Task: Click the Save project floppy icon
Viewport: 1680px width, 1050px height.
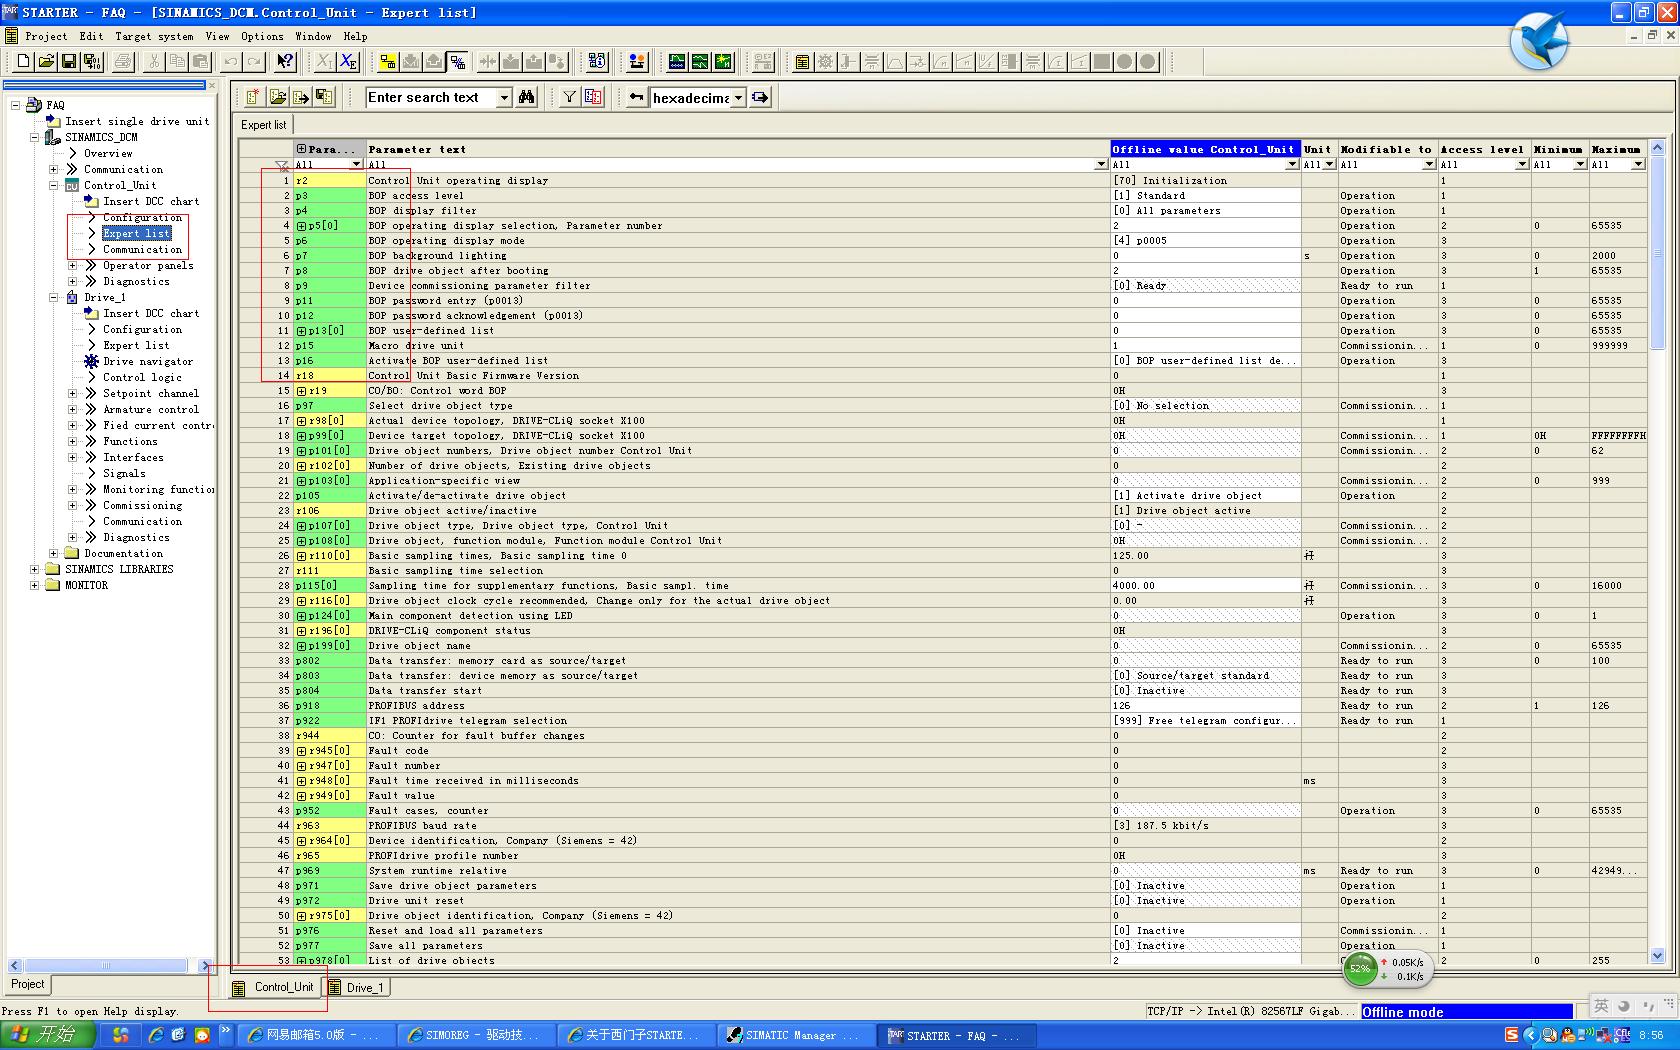Action: 69,62
